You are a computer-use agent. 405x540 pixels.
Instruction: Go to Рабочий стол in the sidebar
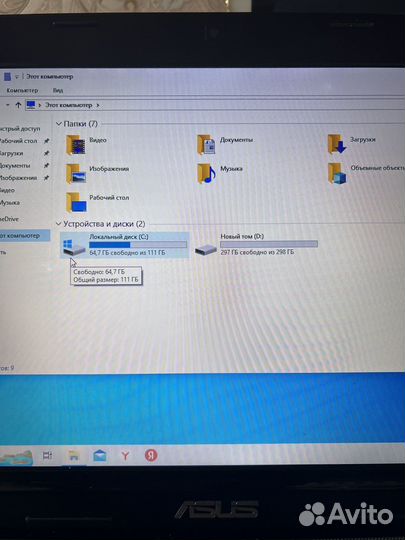[18, 141]
